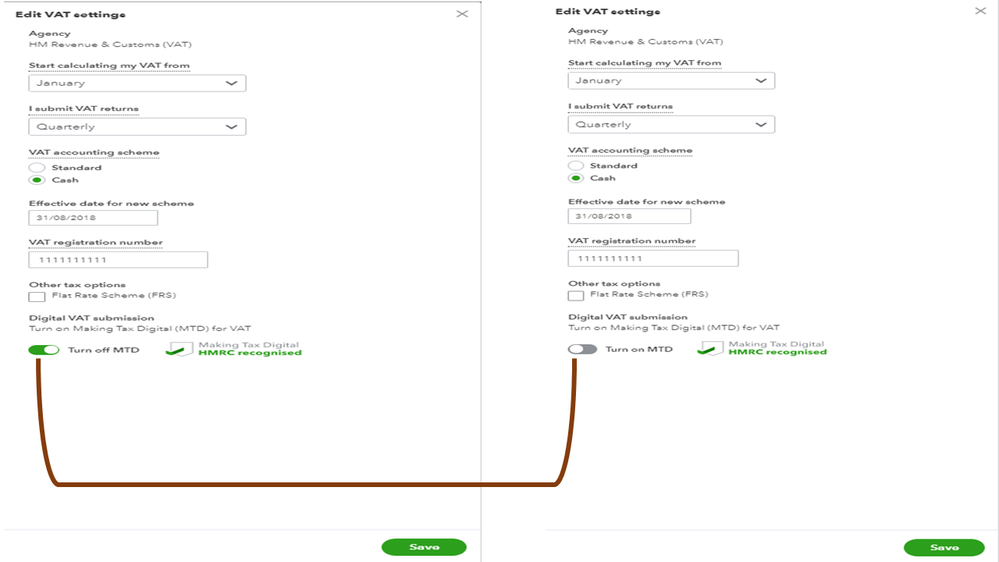The width and height of the screenshot is (999, 562).
Task: Click the HMRC recognised badge in left panel
Action: click(236, 349)
